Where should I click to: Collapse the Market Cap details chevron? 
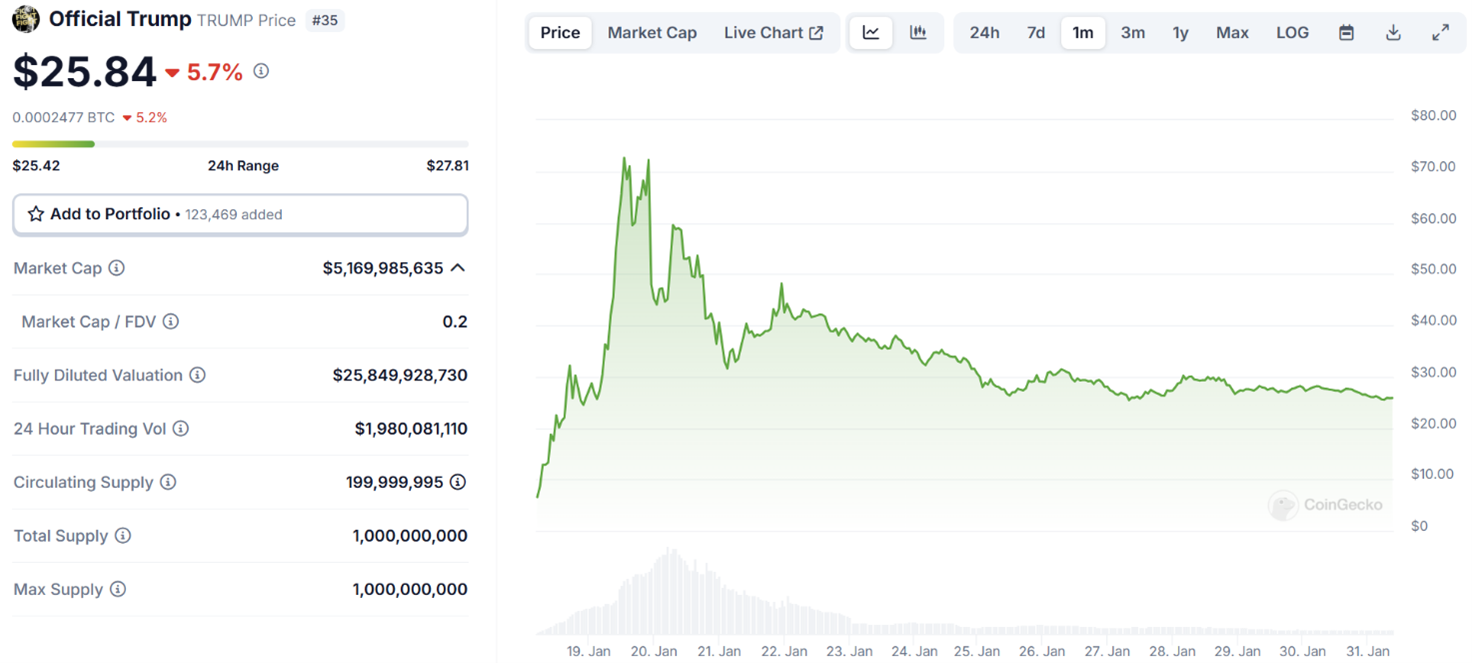tap(458, 268)
